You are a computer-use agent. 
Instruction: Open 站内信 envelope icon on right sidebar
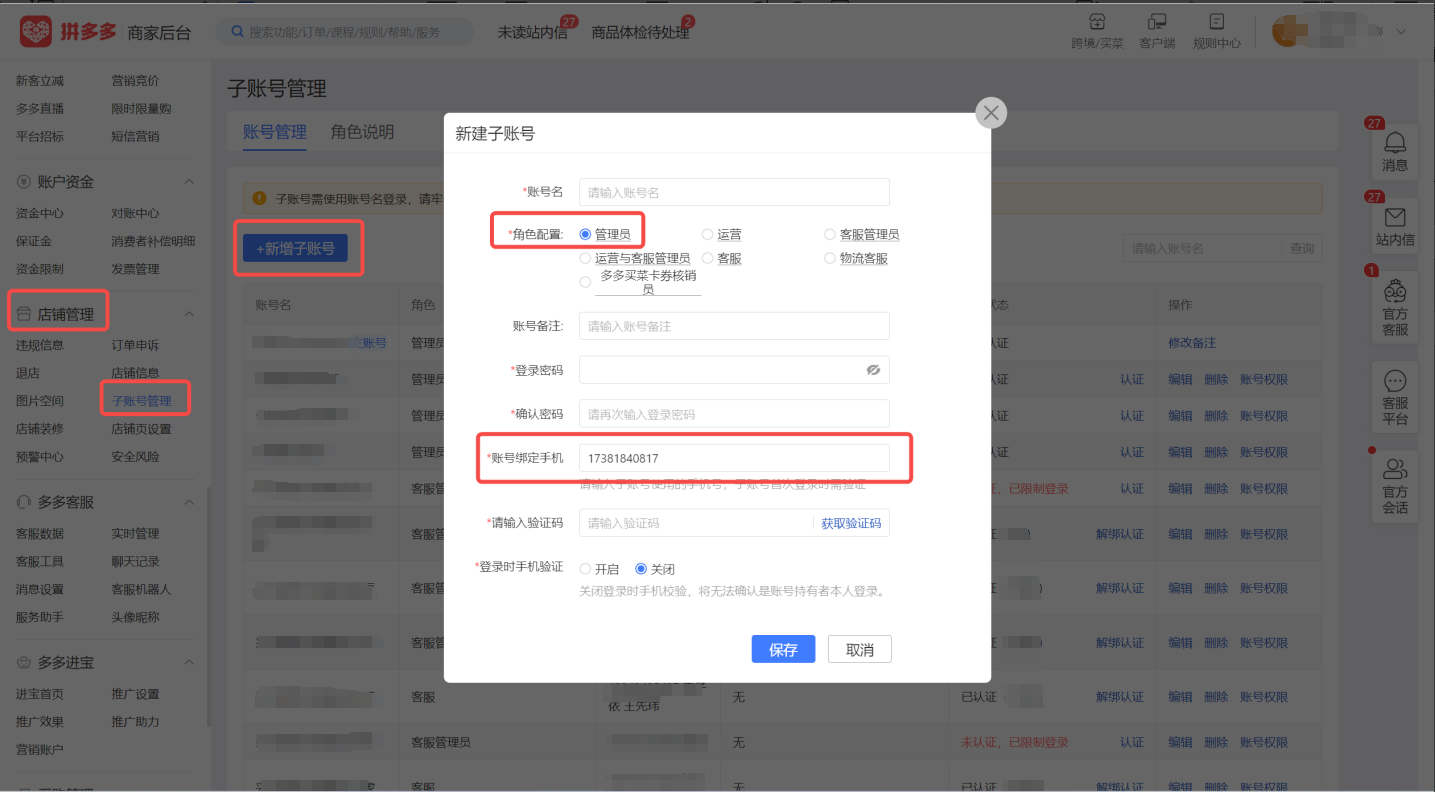coord(1395,217)
